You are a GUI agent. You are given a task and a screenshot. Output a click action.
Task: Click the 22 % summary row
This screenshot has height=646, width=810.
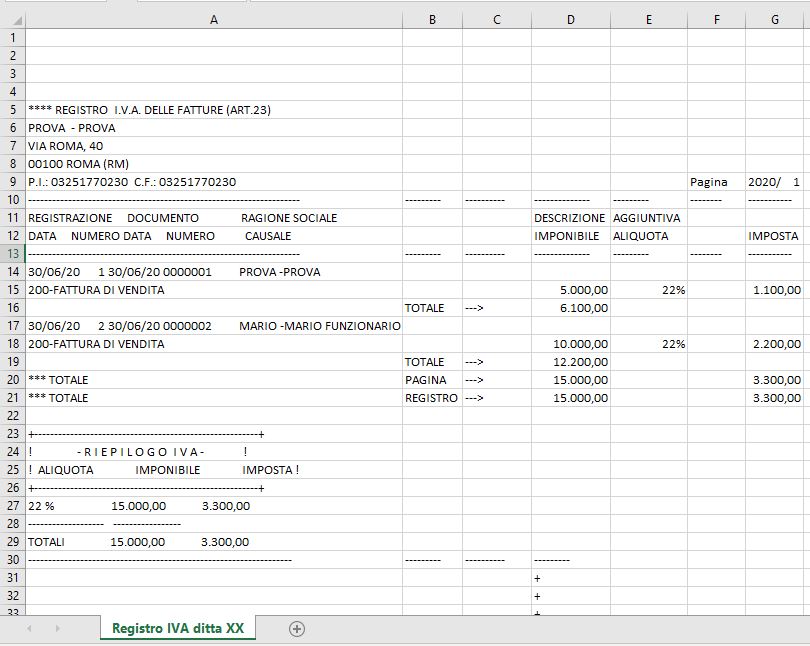(214, 506)
